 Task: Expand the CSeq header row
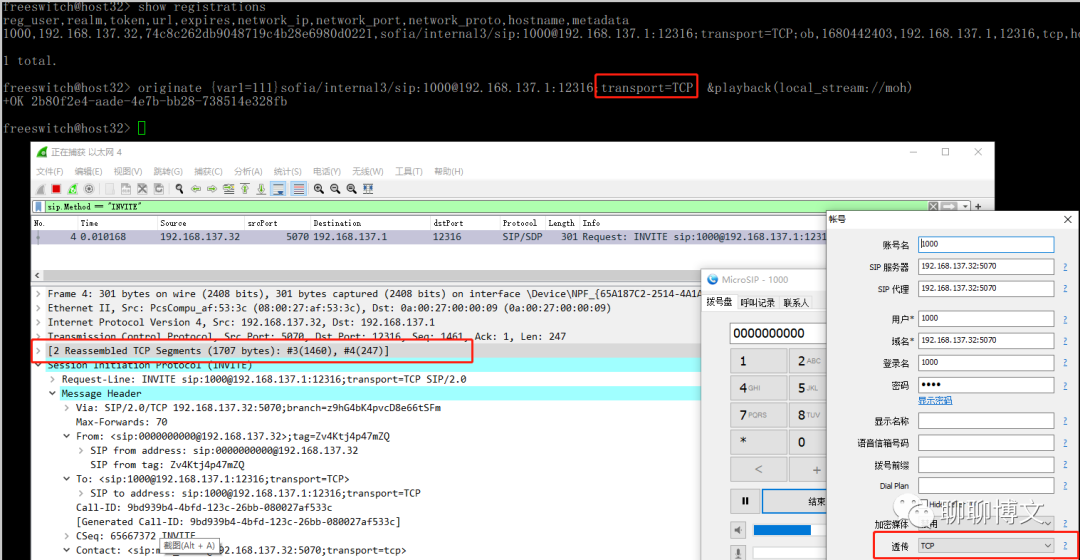pyautogui.click(x=67, y=536)
